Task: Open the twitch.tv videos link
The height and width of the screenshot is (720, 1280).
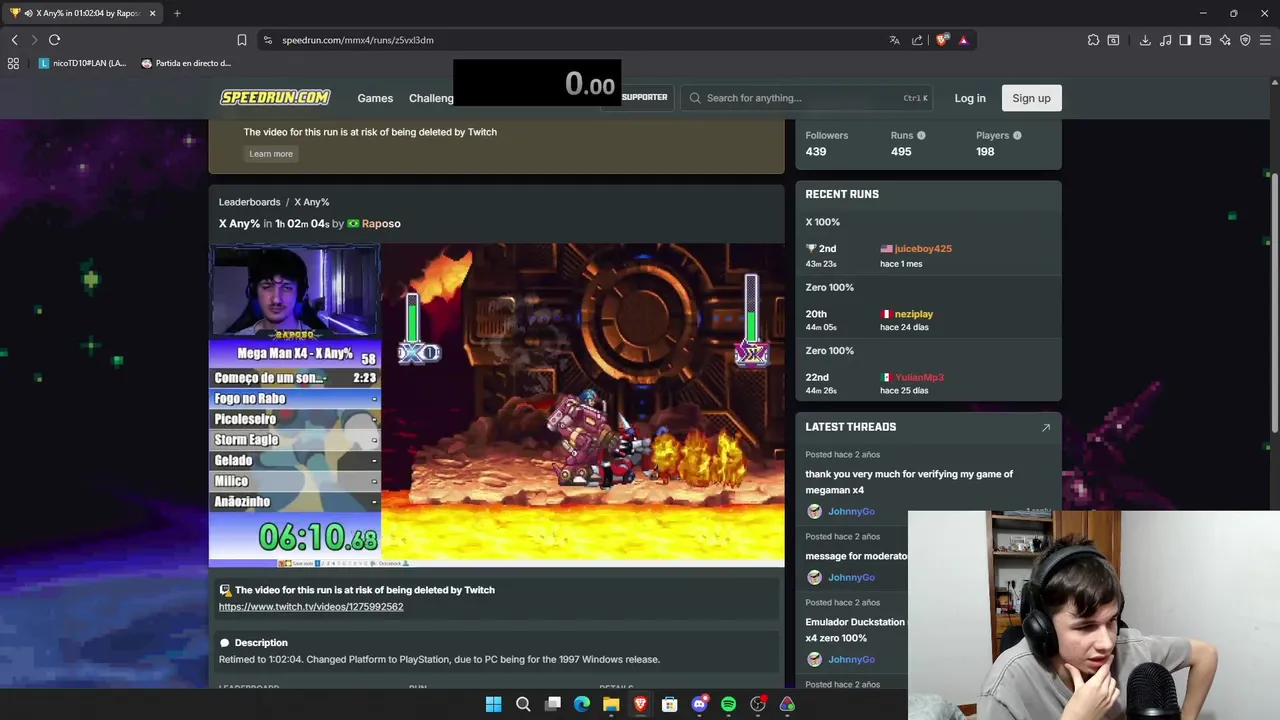Action: coord(311,607)
